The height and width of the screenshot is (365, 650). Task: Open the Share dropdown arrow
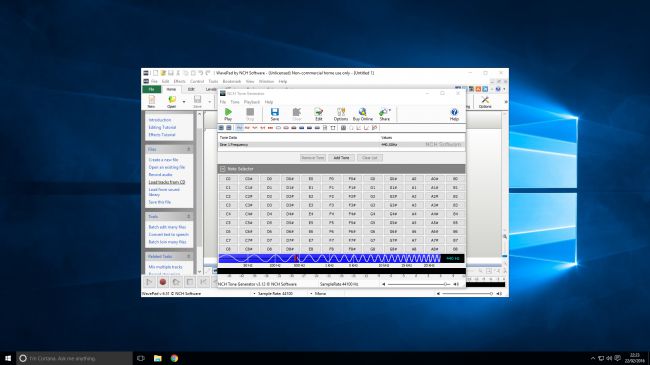[x=390, y=111]
